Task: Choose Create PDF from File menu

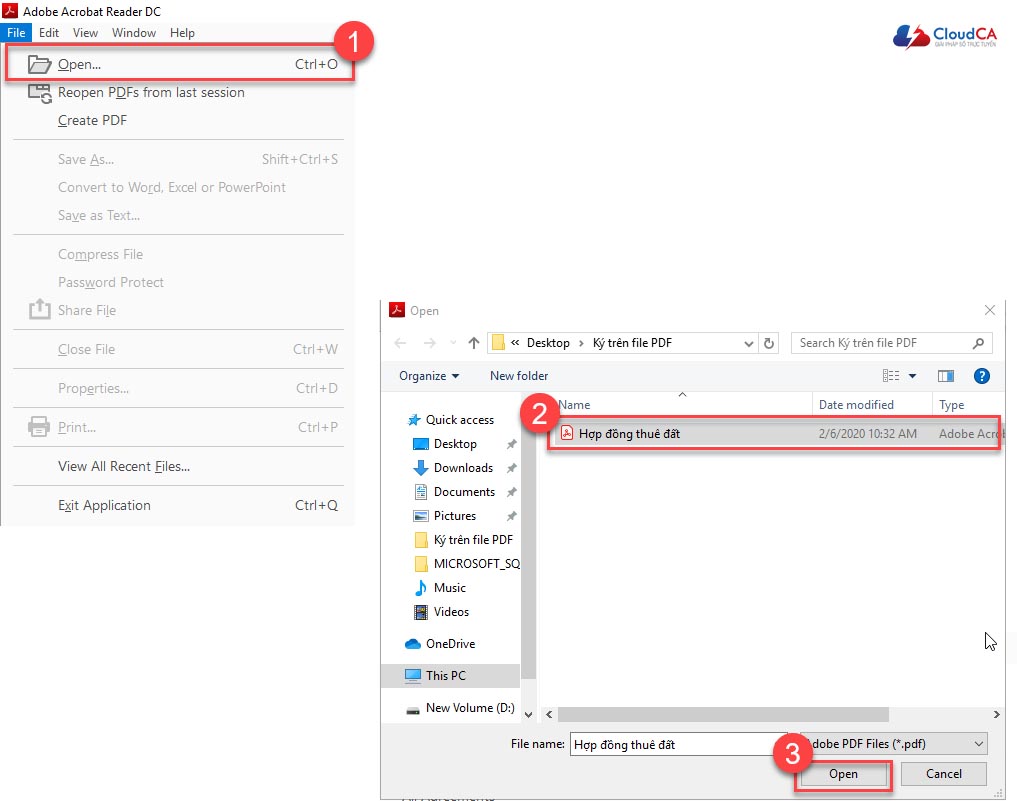Action: tap(178, 121)
